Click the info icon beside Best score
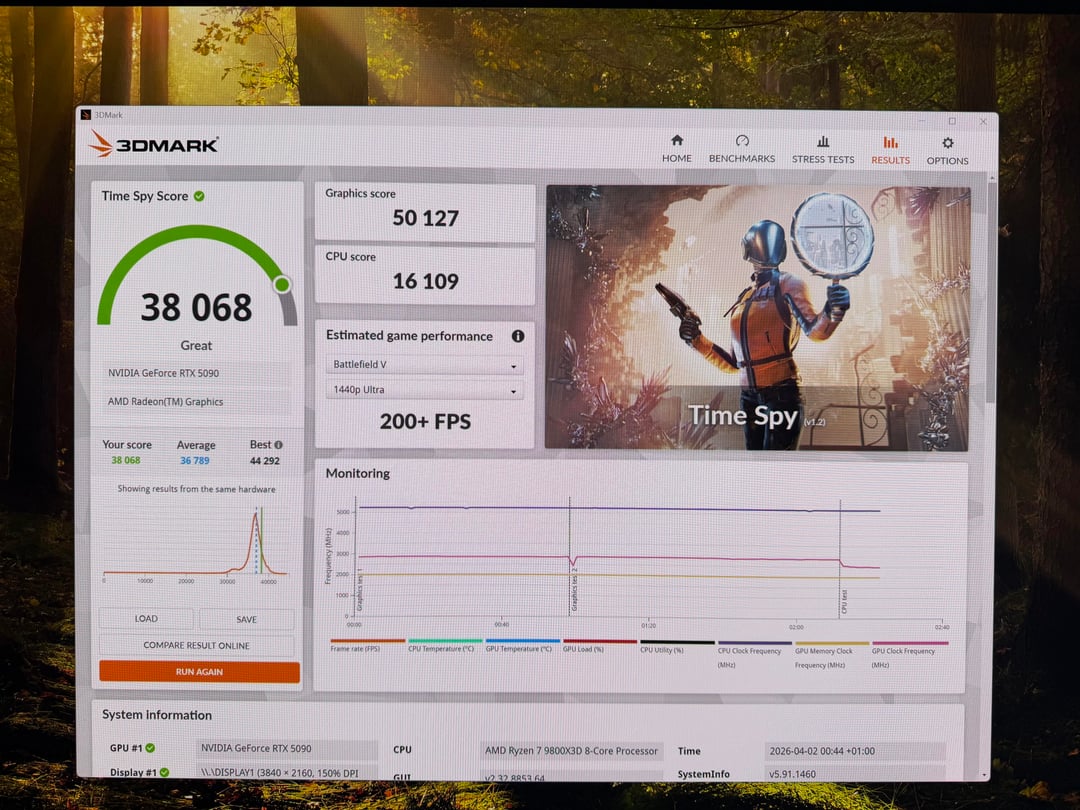Screen dimensions: 1080x810 279,445
